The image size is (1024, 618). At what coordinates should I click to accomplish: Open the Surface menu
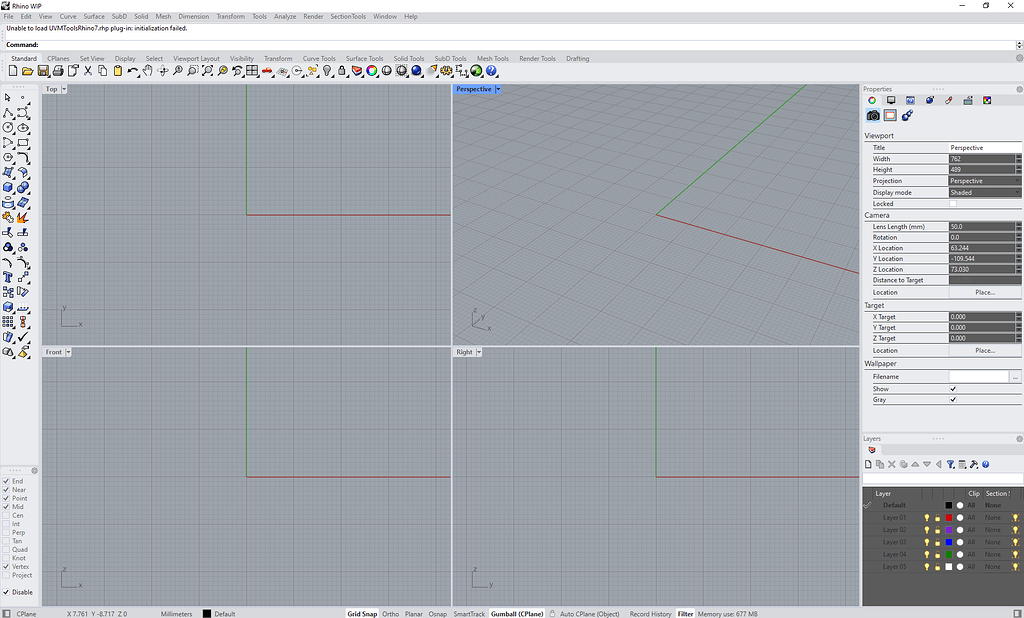coord(92,16)
